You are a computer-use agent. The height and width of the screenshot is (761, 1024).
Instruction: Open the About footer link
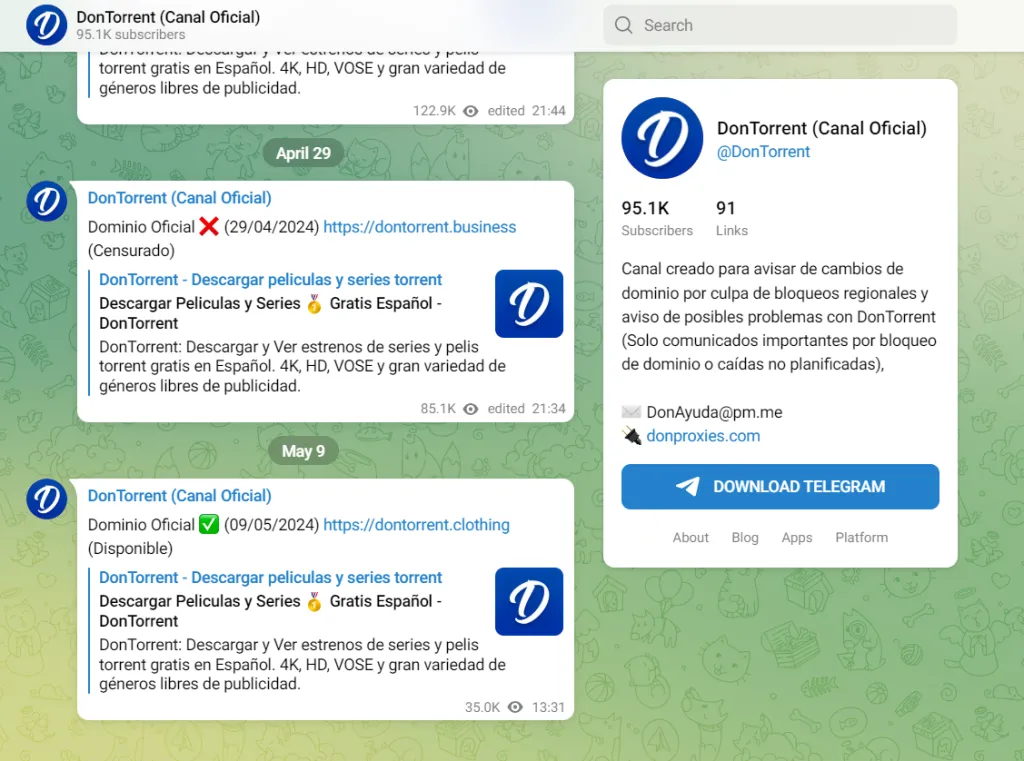(690, 538)
